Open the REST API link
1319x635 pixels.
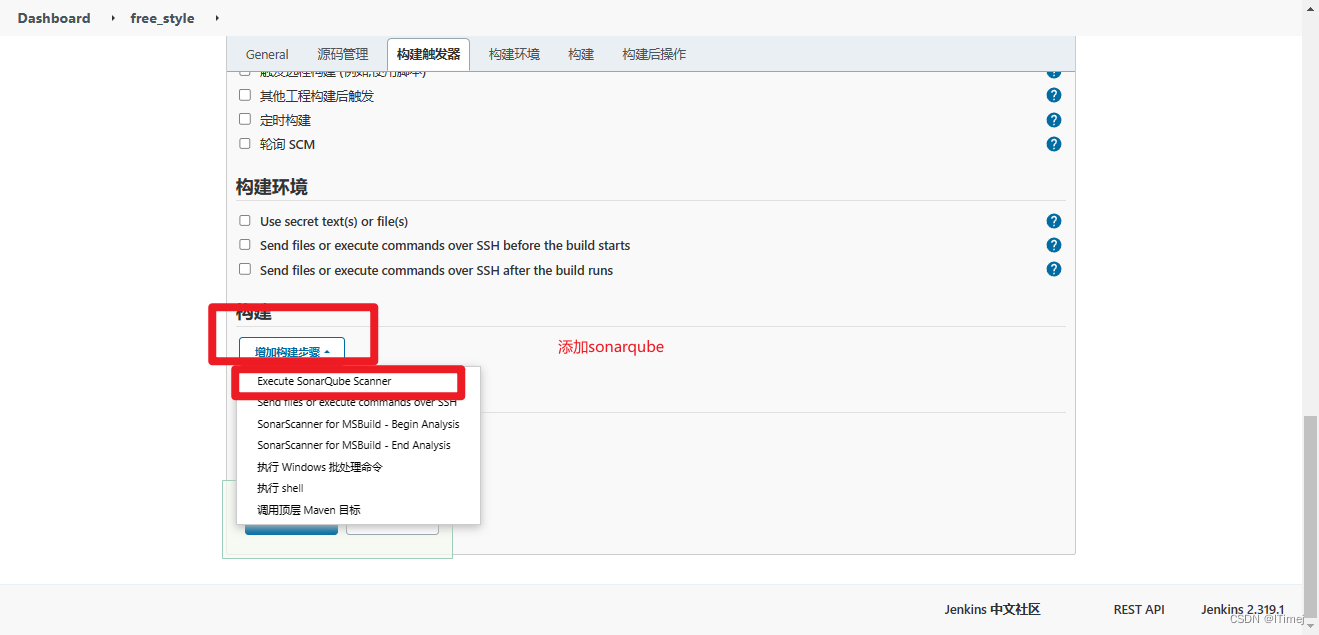coord(1138,609)
